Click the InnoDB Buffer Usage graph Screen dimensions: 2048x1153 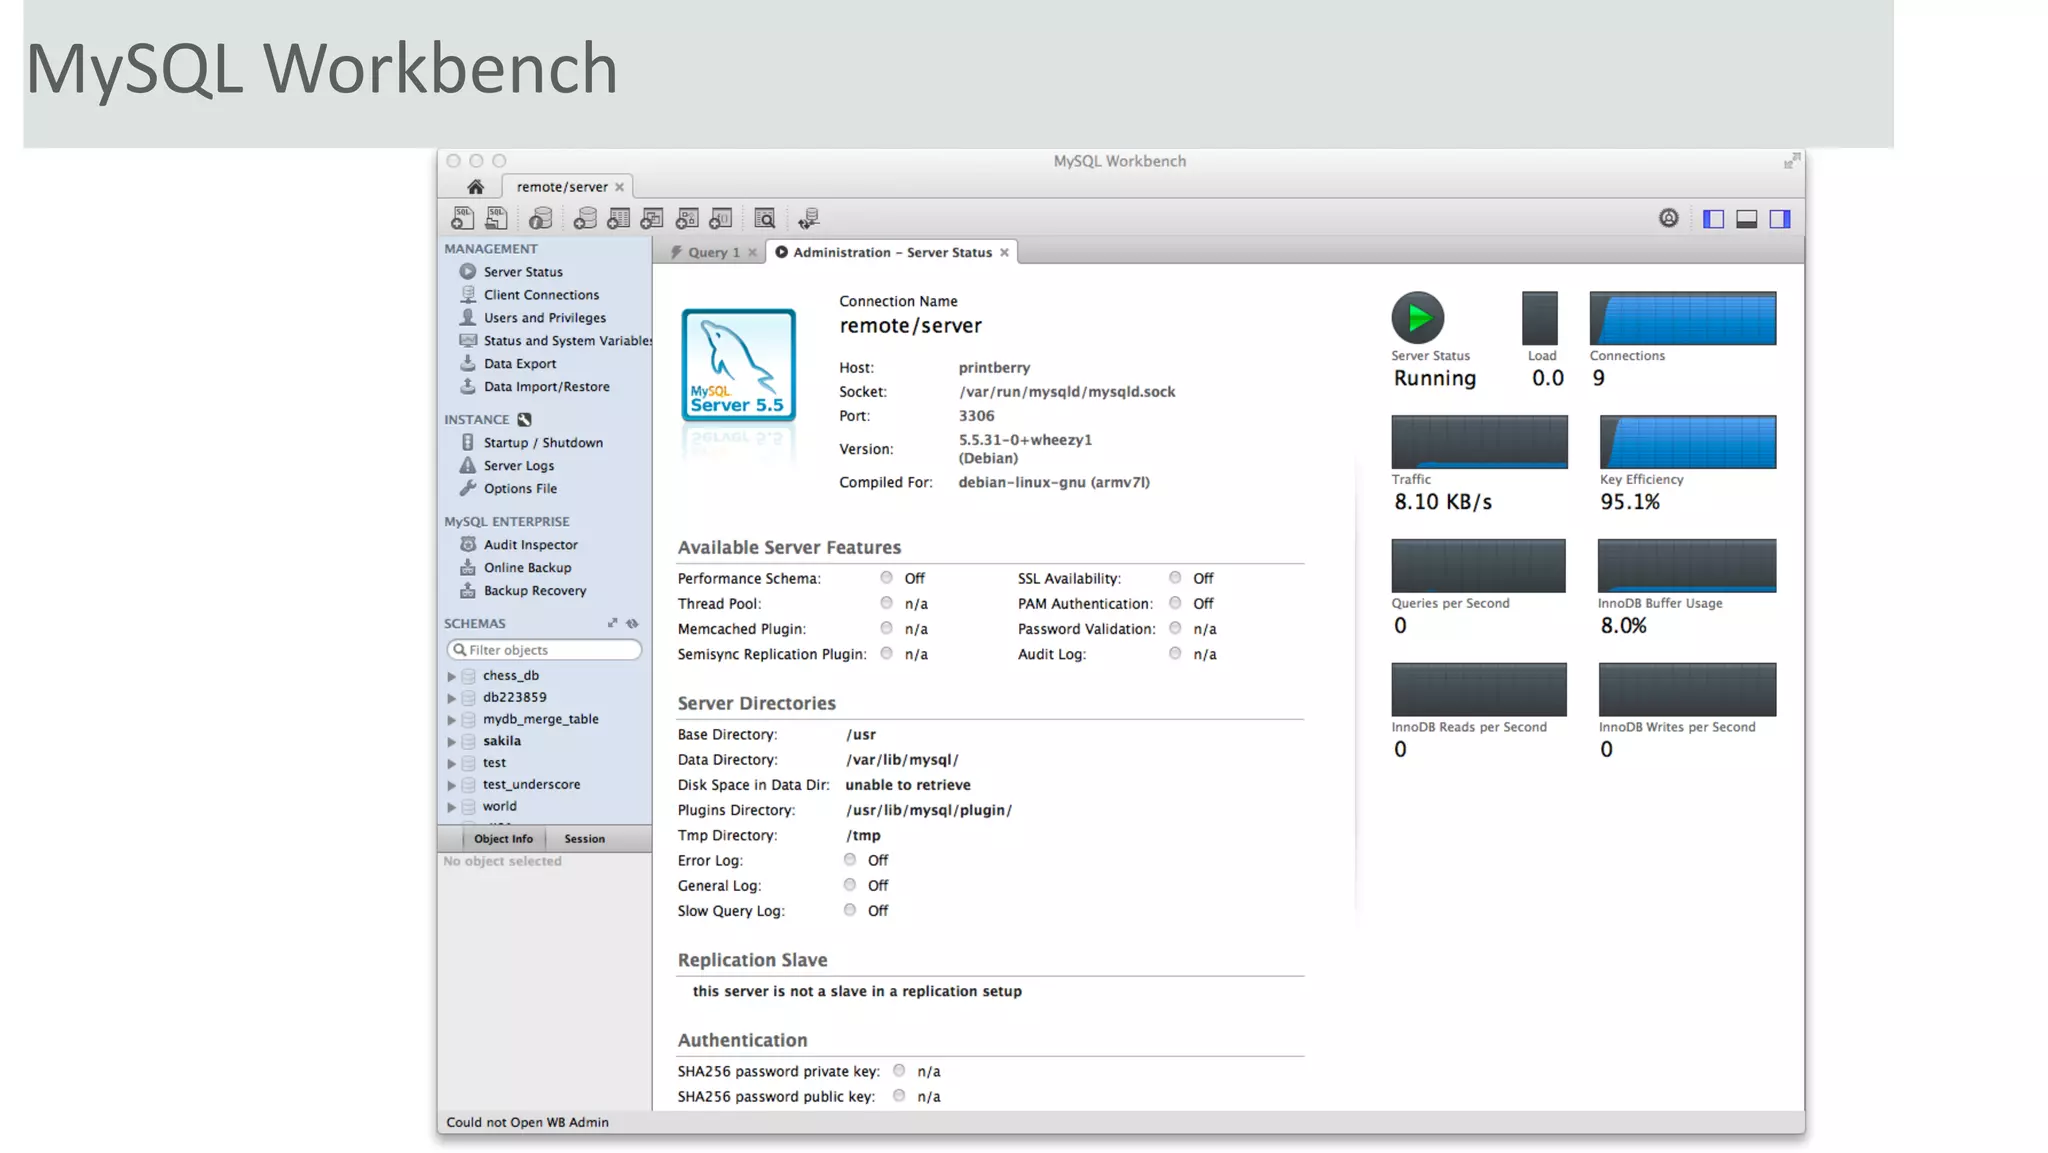point(1687,566)
